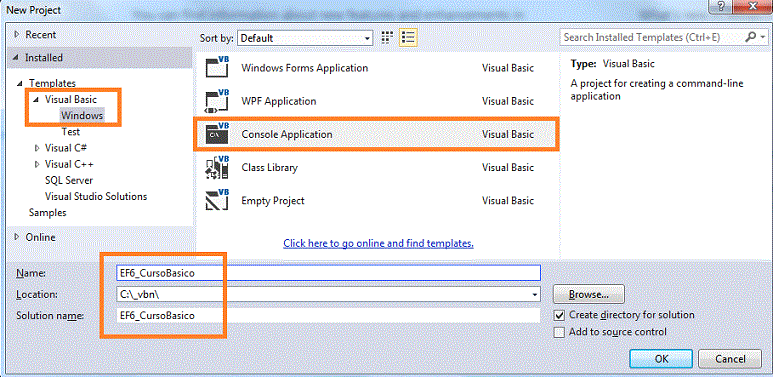Viewport: 773px width, 377px height.
Task: Click 'Visual Basic' in Console Application row
Action: [x=508, y=134]
